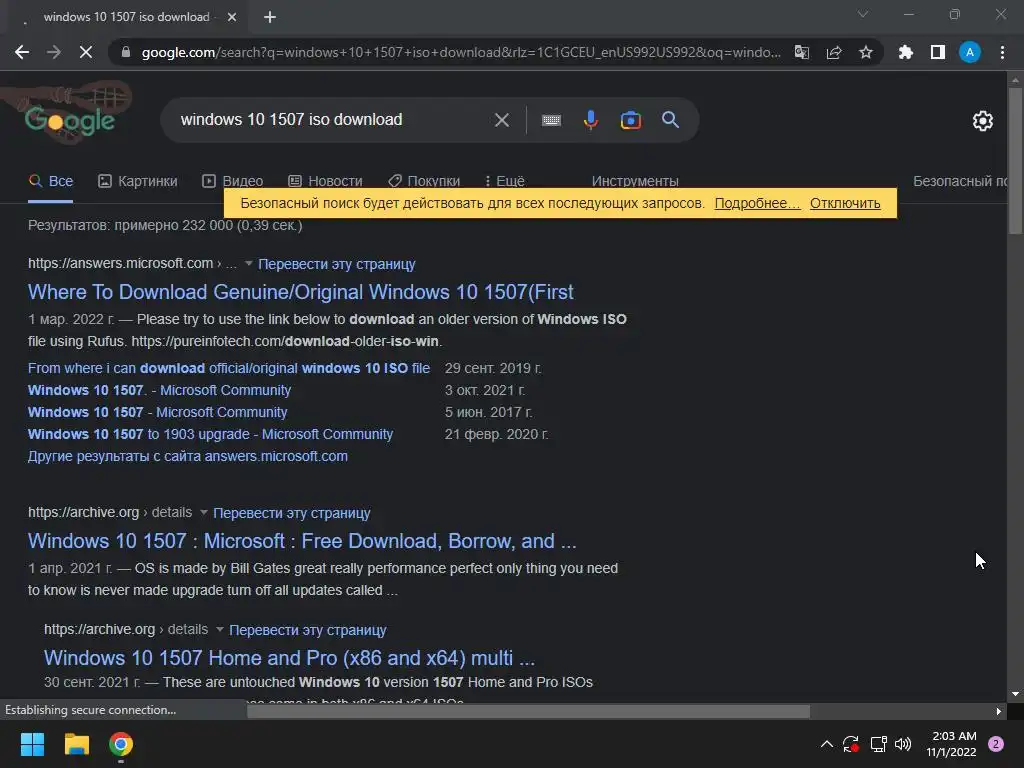Open Google quick settings gear
The width and height of the screenshot is (1024, 768).
click(x=982, y=121)
